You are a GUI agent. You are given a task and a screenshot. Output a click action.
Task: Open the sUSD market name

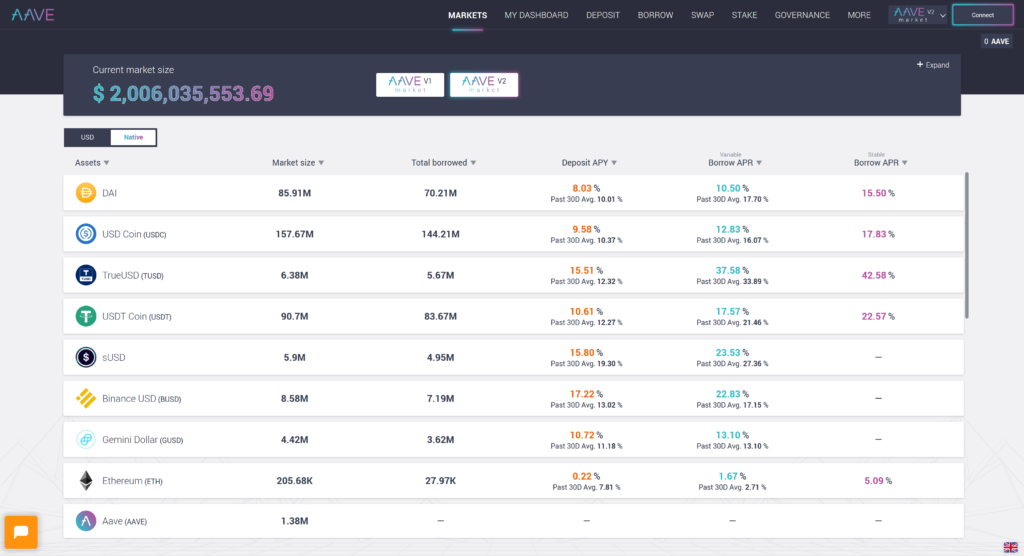coord(114,357)
